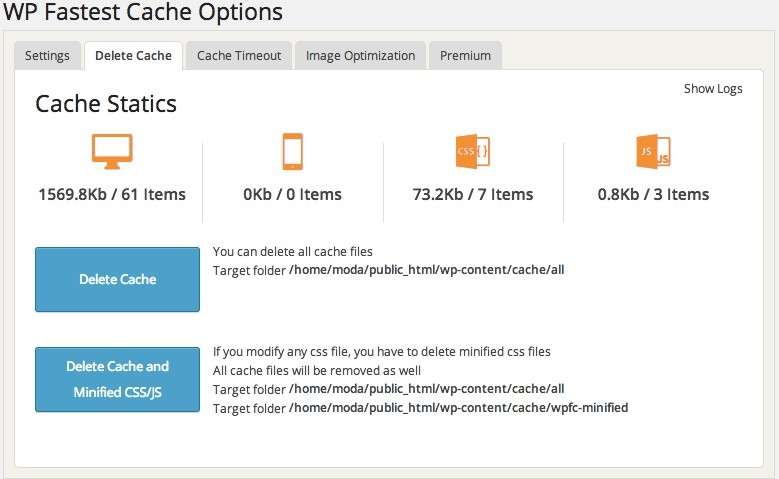Click the 0Kb / 0 Items mobile statistic

292,194
